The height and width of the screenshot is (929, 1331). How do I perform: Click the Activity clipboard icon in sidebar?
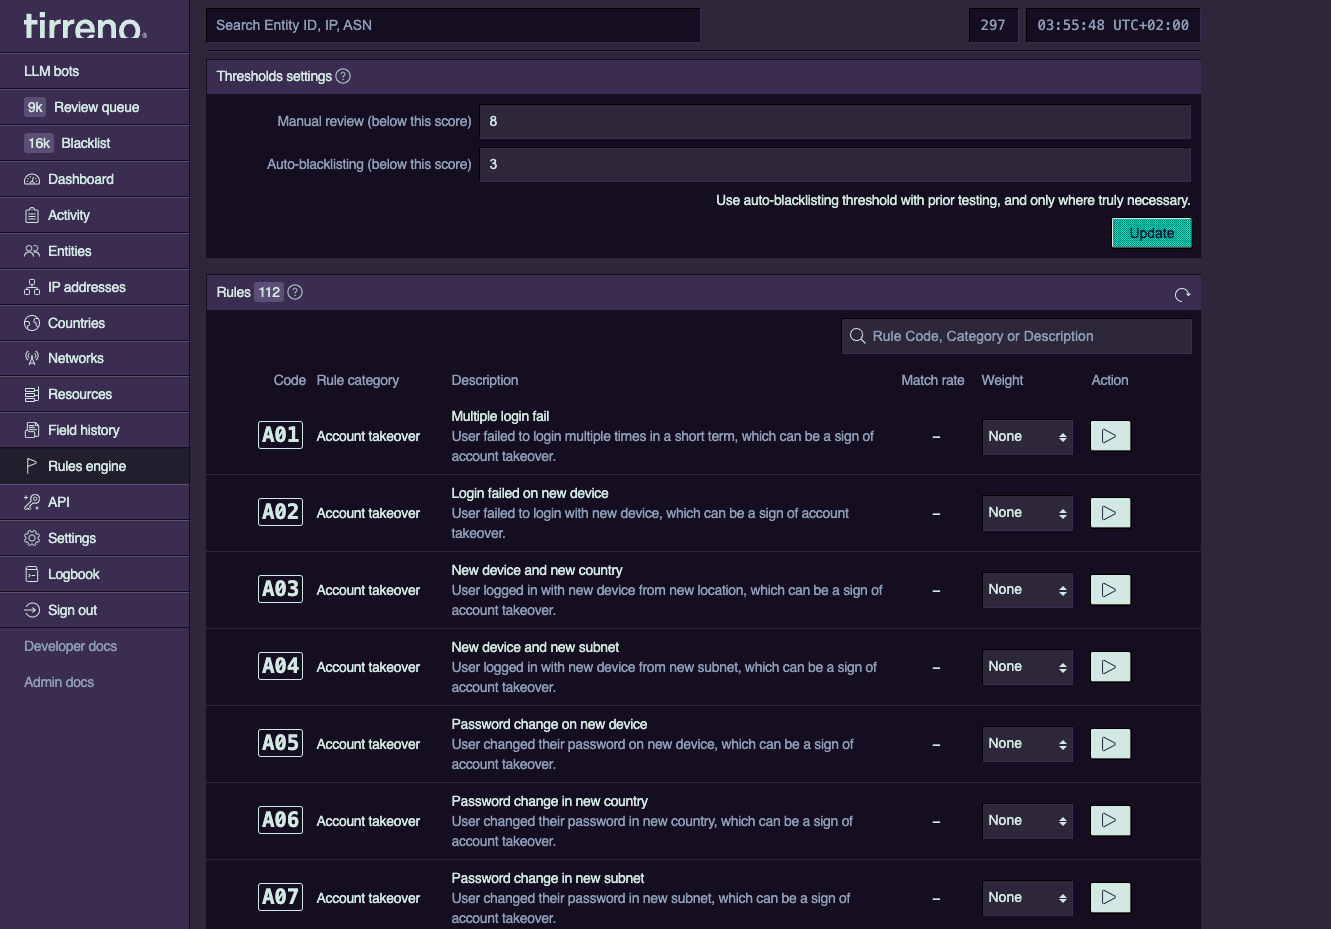pyautogui.click(x=32, y=215)
